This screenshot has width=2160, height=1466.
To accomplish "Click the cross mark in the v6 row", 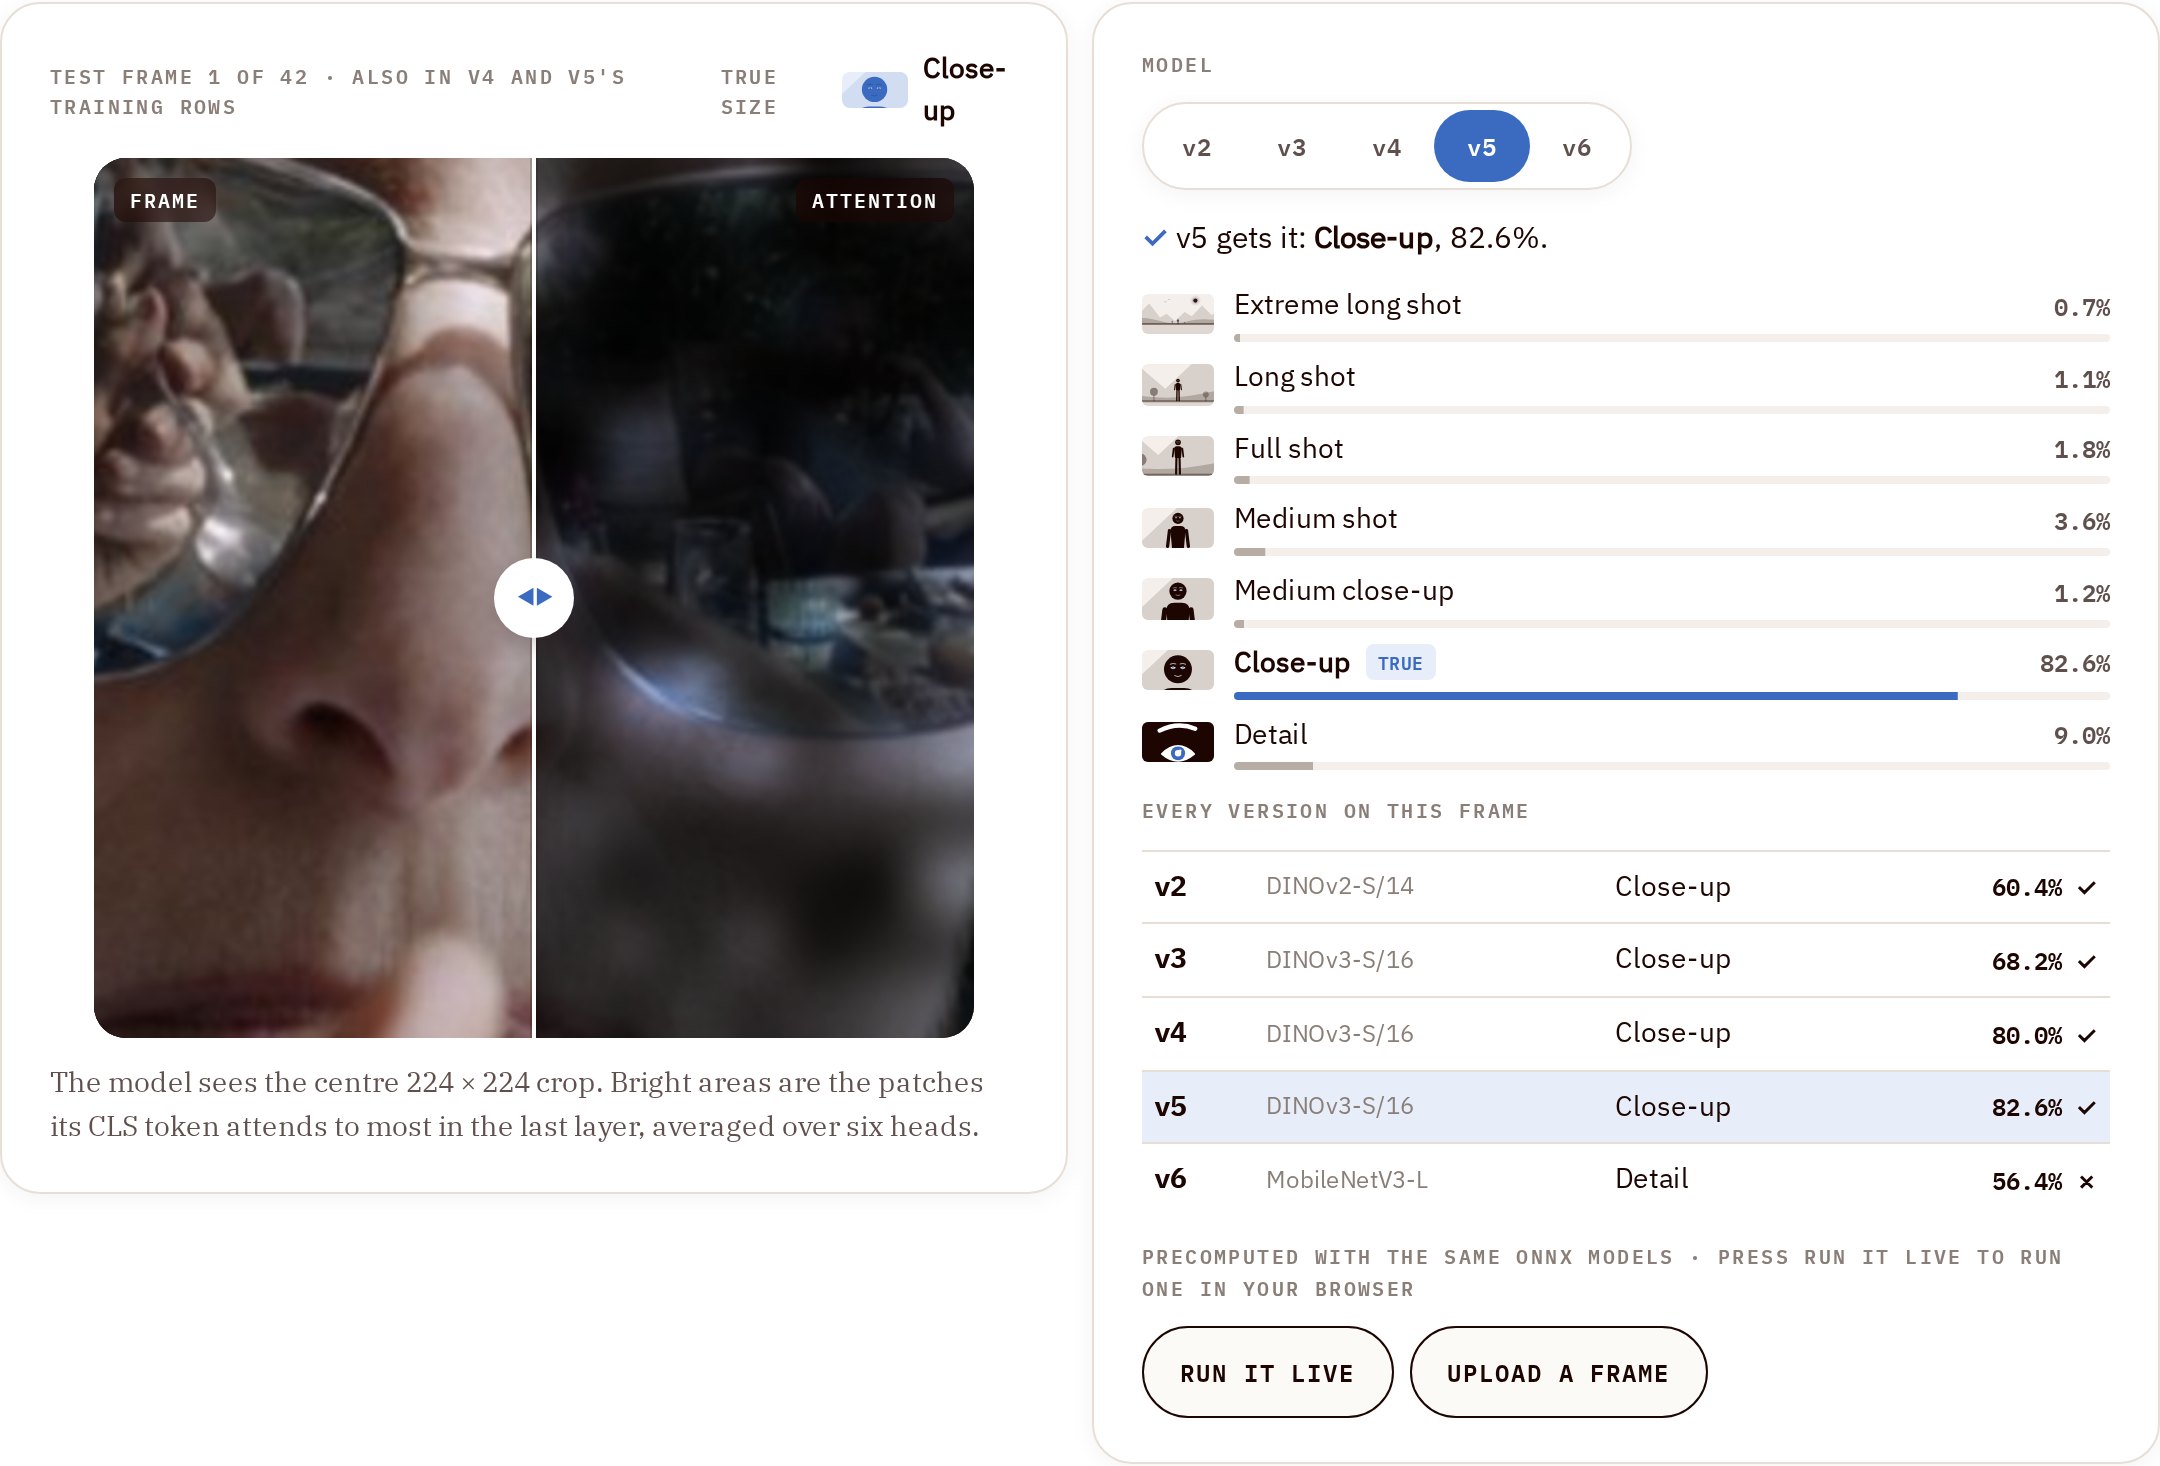I will pos(2087,1182).
